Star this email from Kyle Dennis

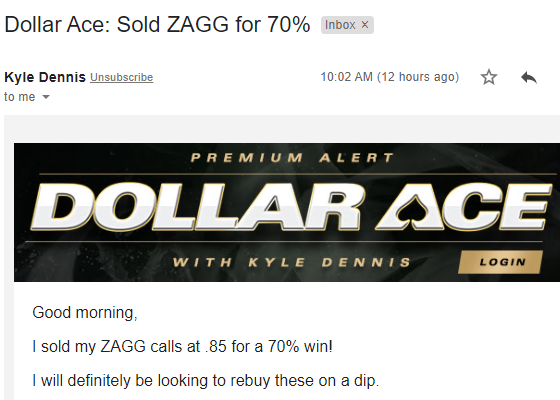tap(489, 77)
